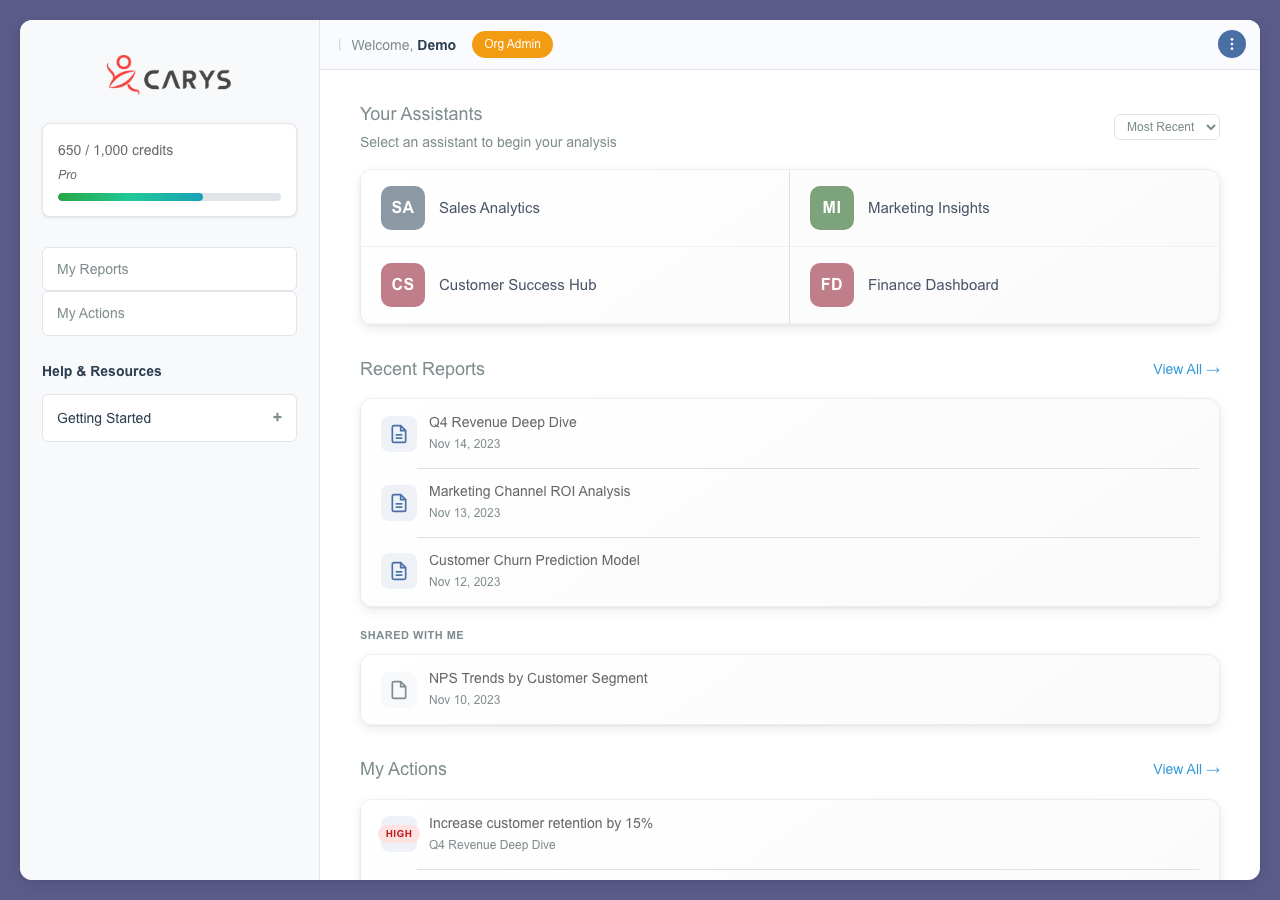Open the Customer Success Hub icon
The height and width of the screenshot is (900, 1280).
[x=402, y=285]
